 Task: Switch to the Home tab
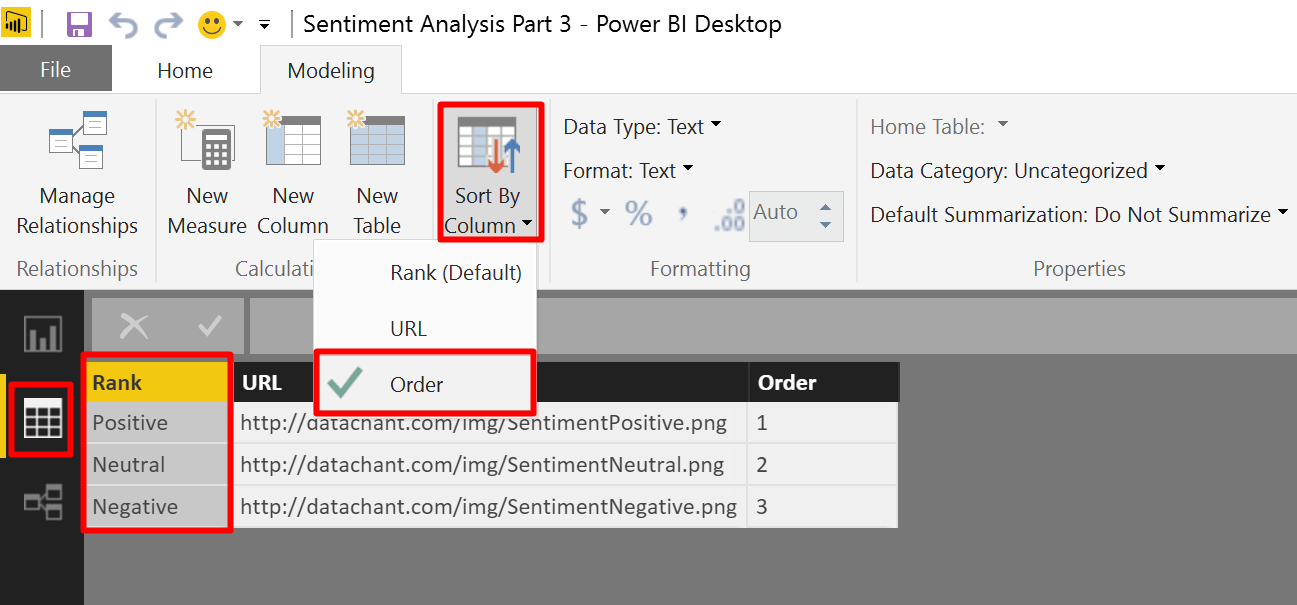[185, 70]
